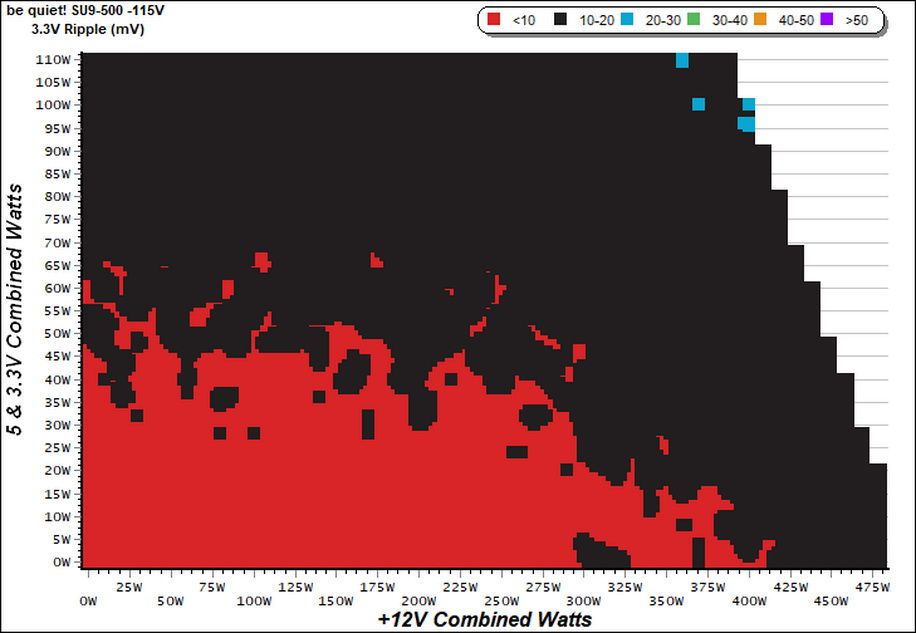Click the 110W label on vertical axis

pyautogui.click(x=53, y=60)
